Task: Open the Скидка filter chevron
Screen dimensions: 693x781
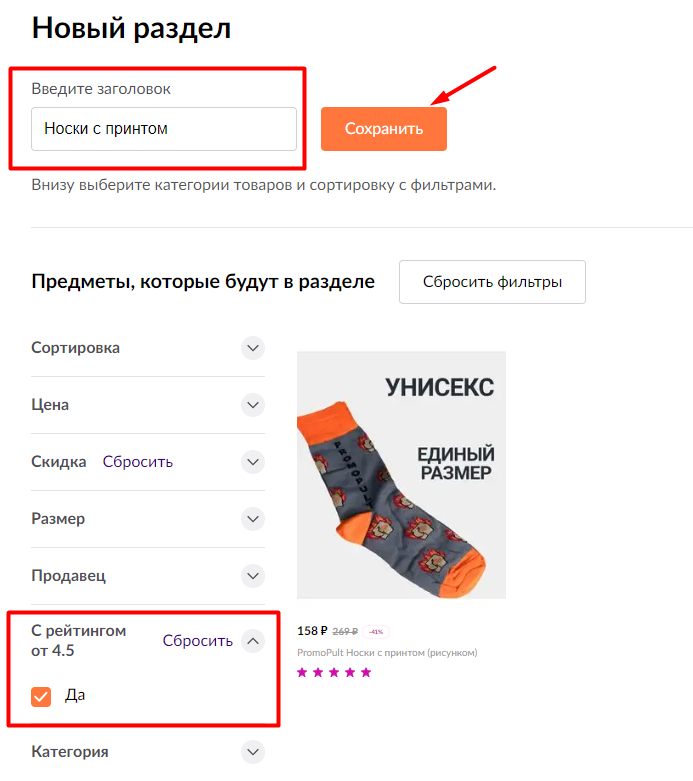Action: point(253,462)
